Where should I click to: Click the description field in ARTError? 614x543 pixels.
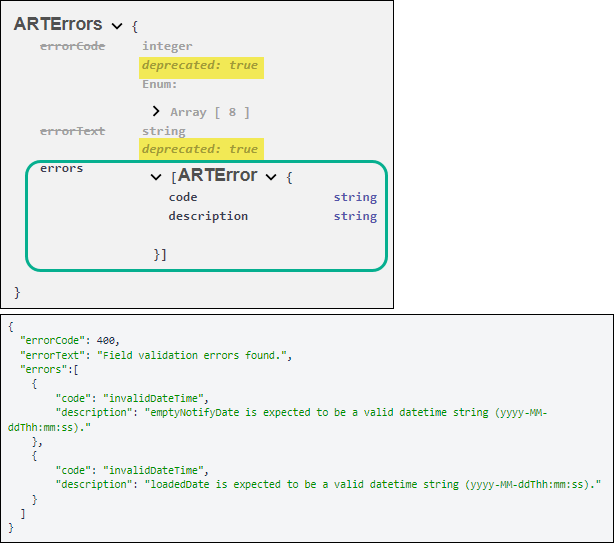(x=208, y=216)
